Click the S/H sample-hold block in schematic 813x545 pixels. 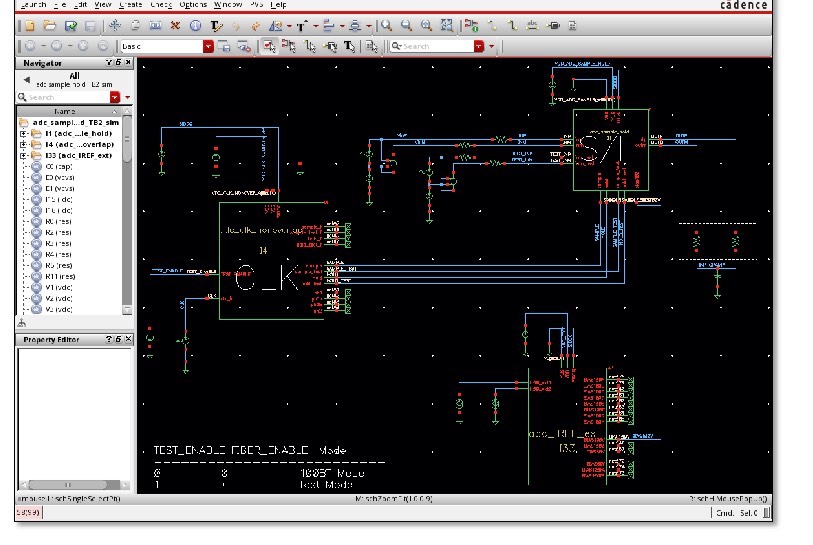[611, 150]
